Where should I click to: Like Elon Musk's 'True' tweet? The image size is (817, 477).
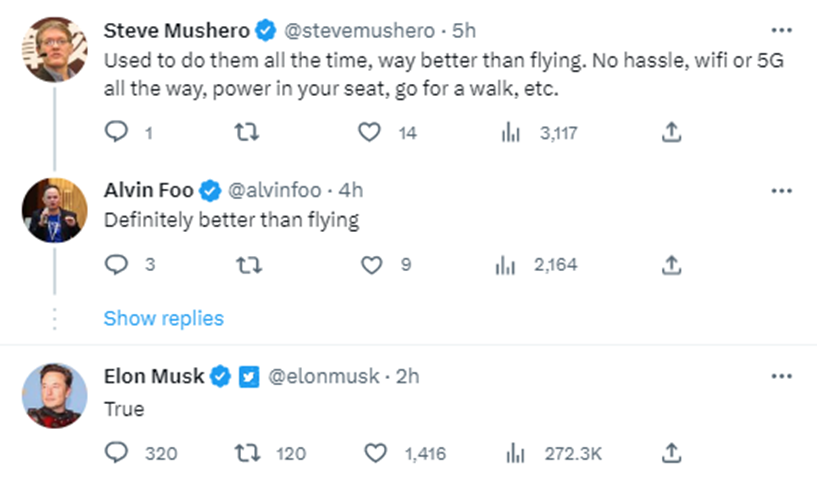[375, 453]
